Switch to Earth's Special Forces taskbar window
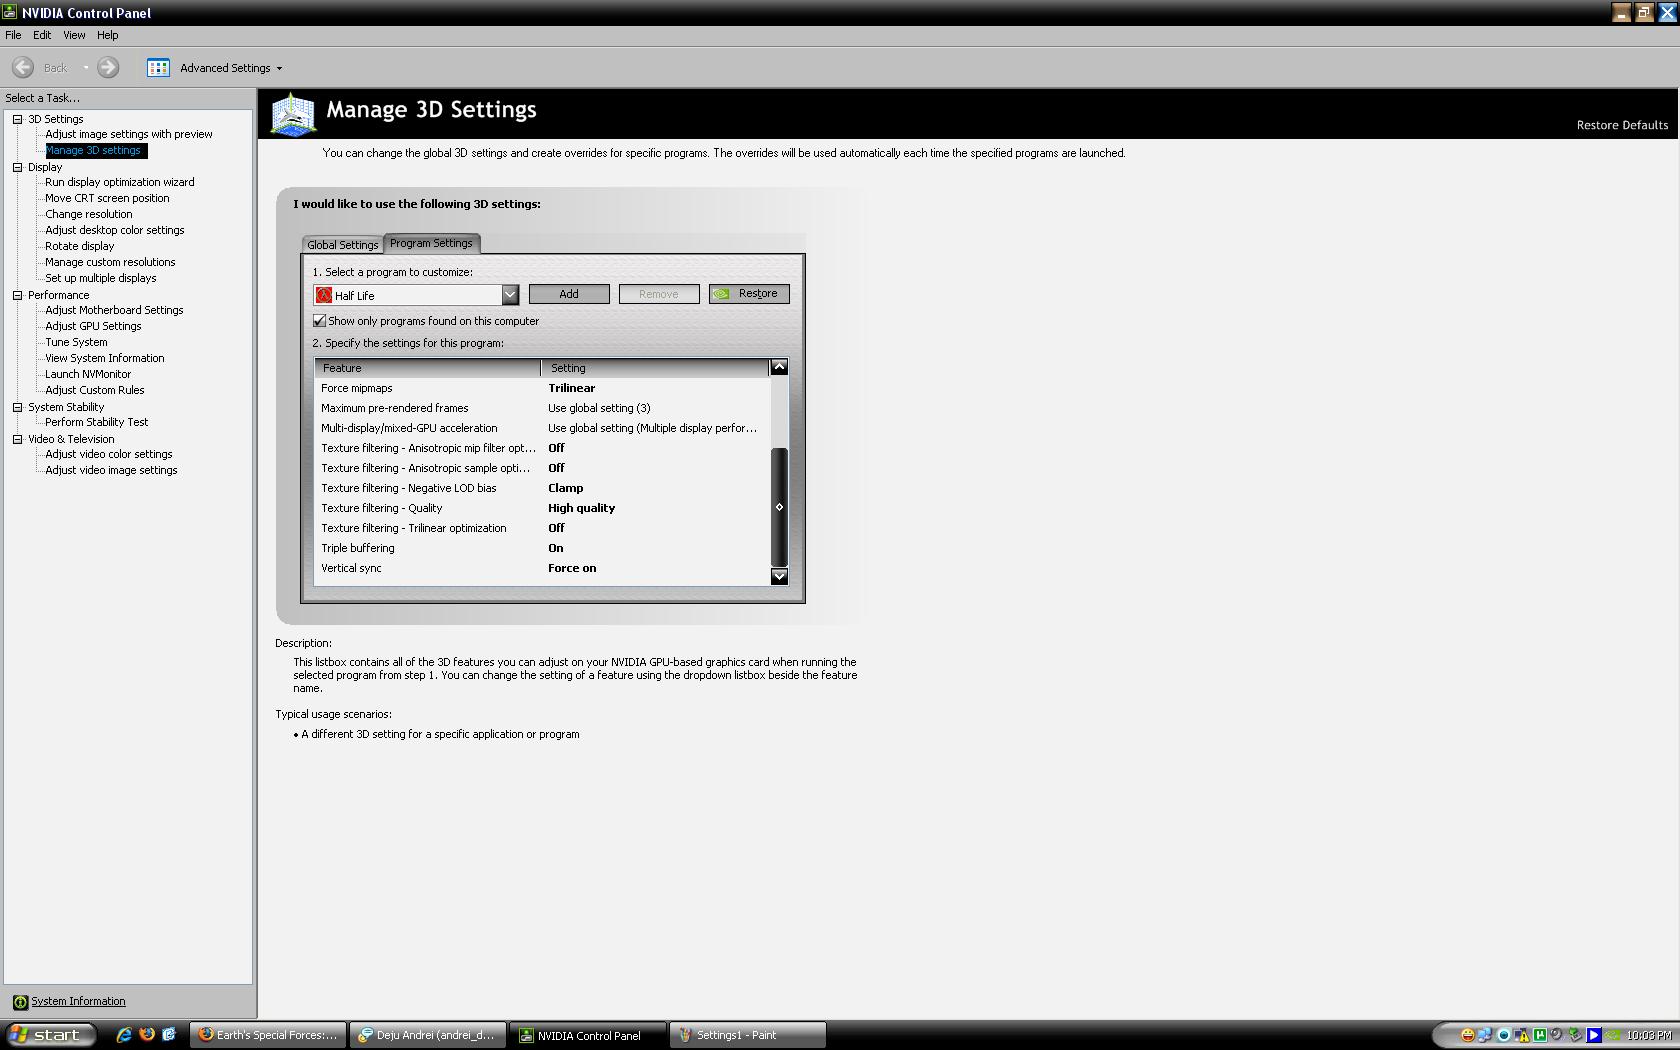The width and height of the screenshot is (1680, 1050). tap(268, 1035)
